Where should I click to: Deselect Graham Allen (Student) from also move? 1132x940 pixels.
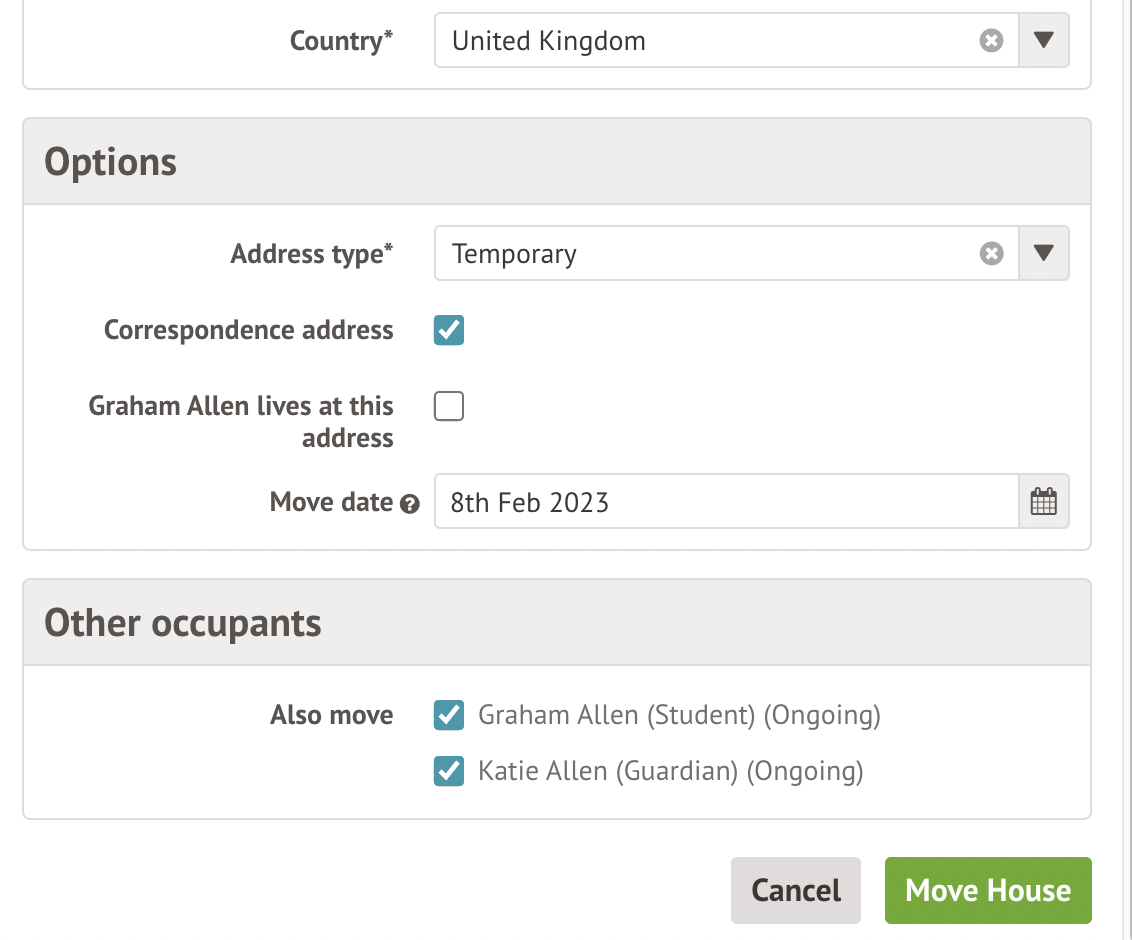click(x=449, y=715)
